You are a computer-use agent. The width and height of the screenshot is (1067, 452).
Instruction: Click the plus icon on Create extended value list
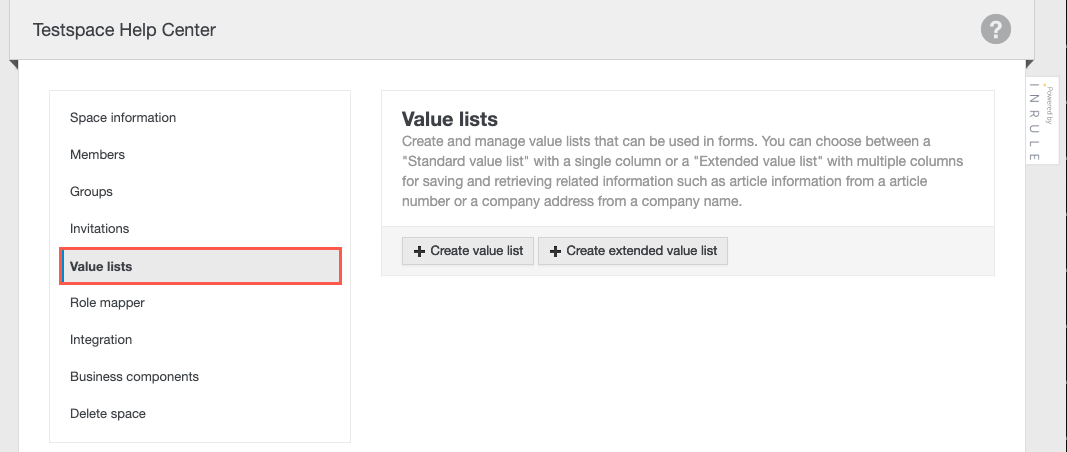555,251
